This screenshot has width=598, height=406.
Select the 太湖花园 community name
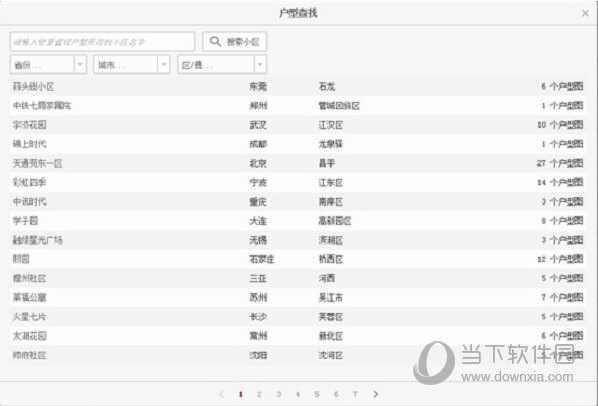[x=29, y=335]
